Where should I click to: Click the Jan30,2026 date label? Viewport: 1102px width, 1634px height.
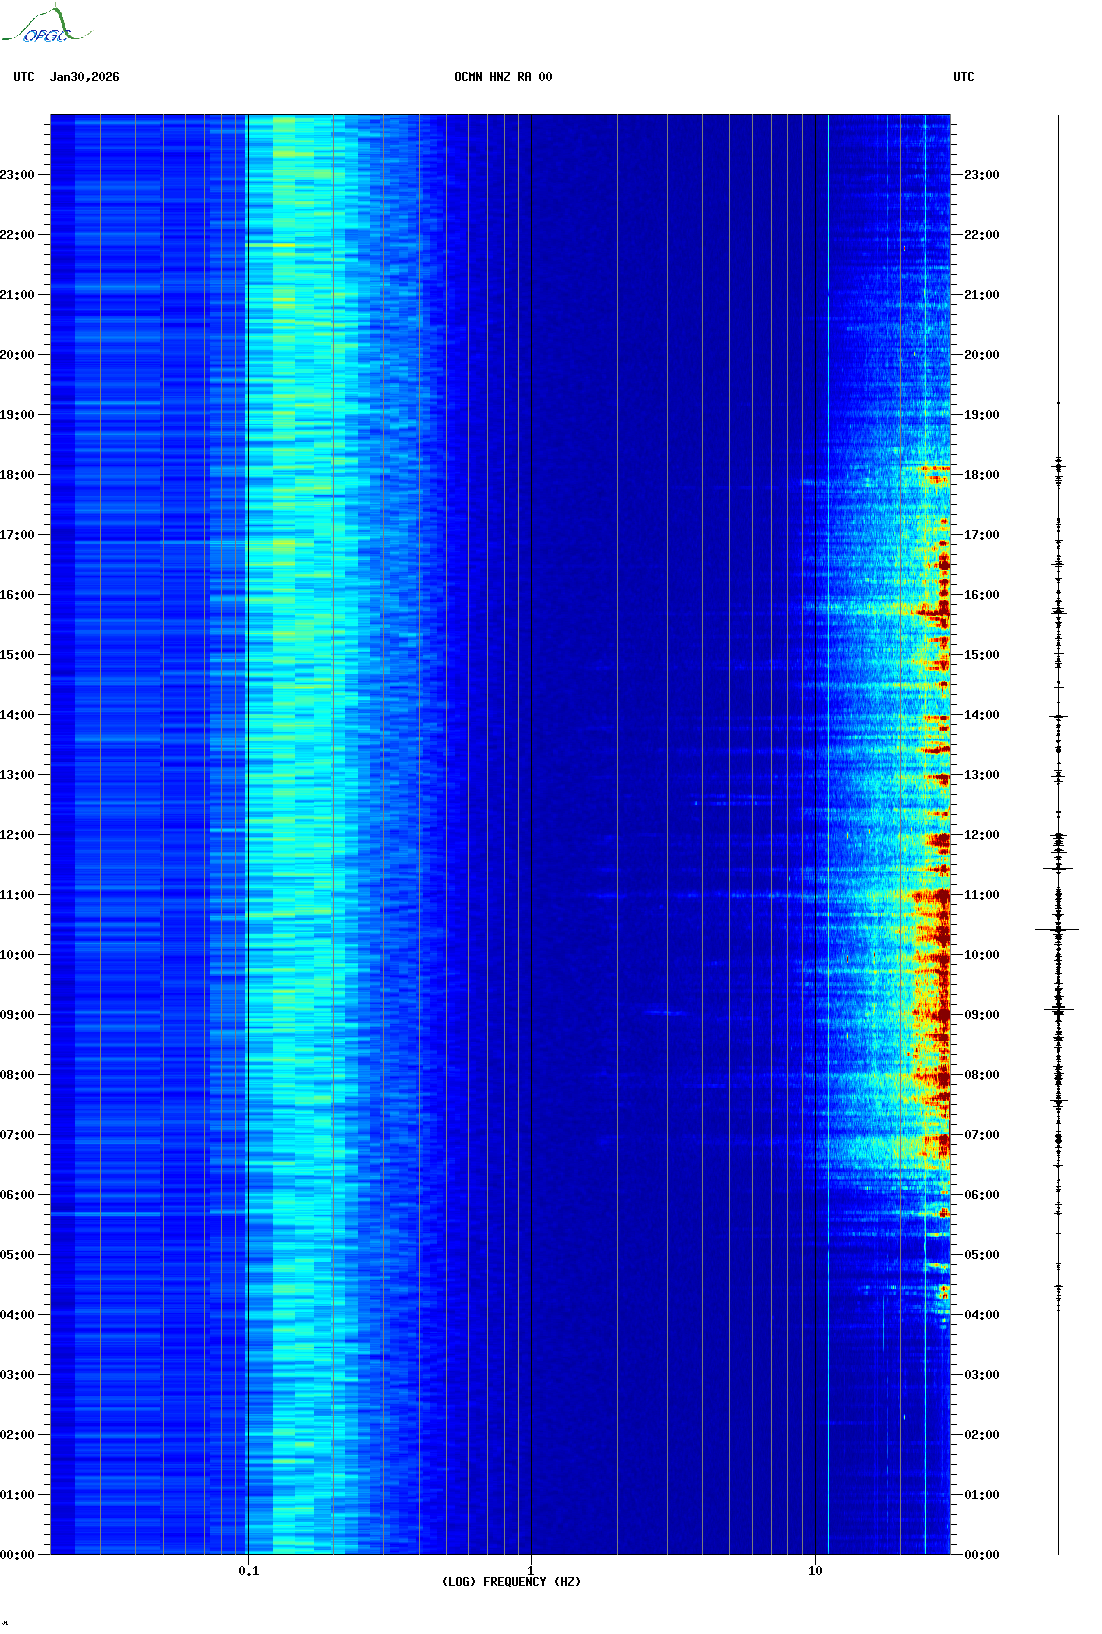[x=84, y=77]
